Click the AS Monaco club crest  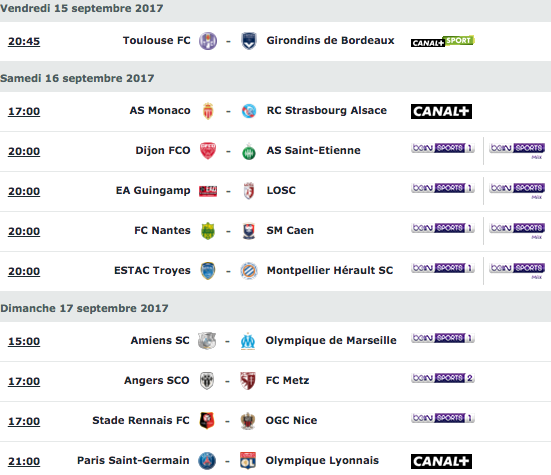(208, 111)
